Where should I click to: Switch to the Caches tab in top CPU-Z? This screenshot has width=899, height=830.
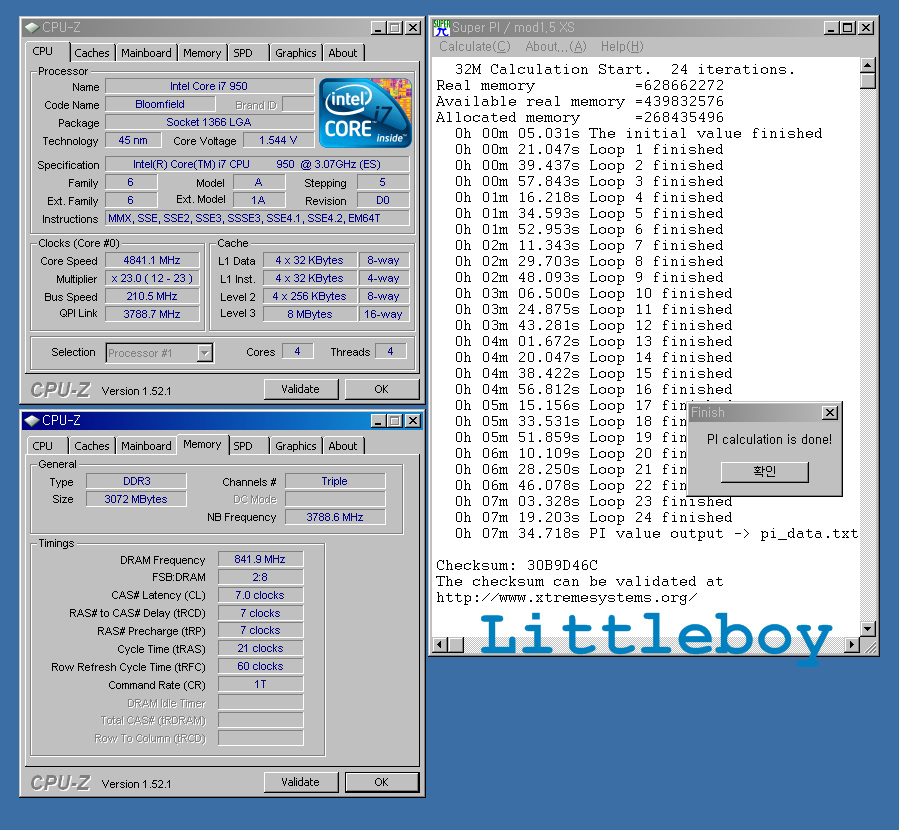(92, 53)
